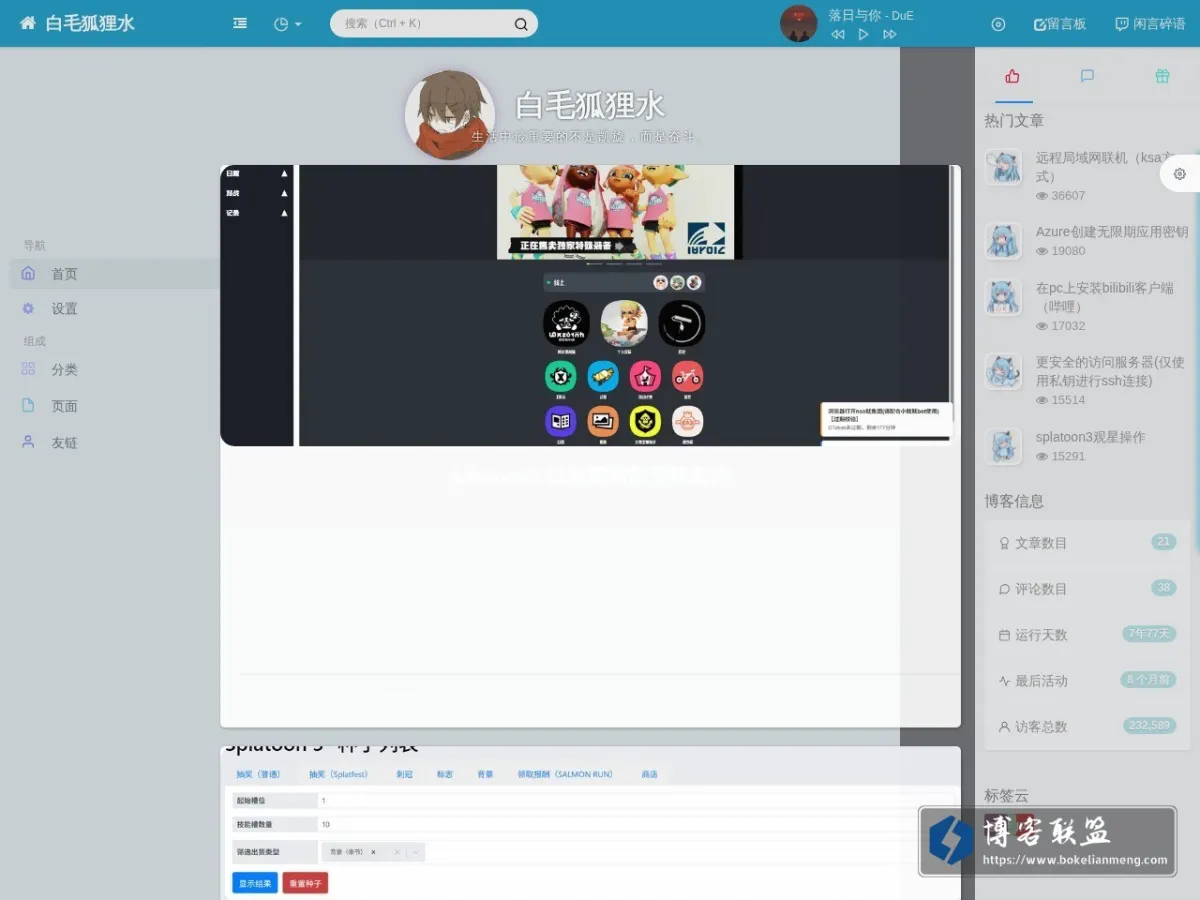The image size is (1200, 900).
Task: Click the blue 显示结果 button
Action: click(x=255, y=883)
